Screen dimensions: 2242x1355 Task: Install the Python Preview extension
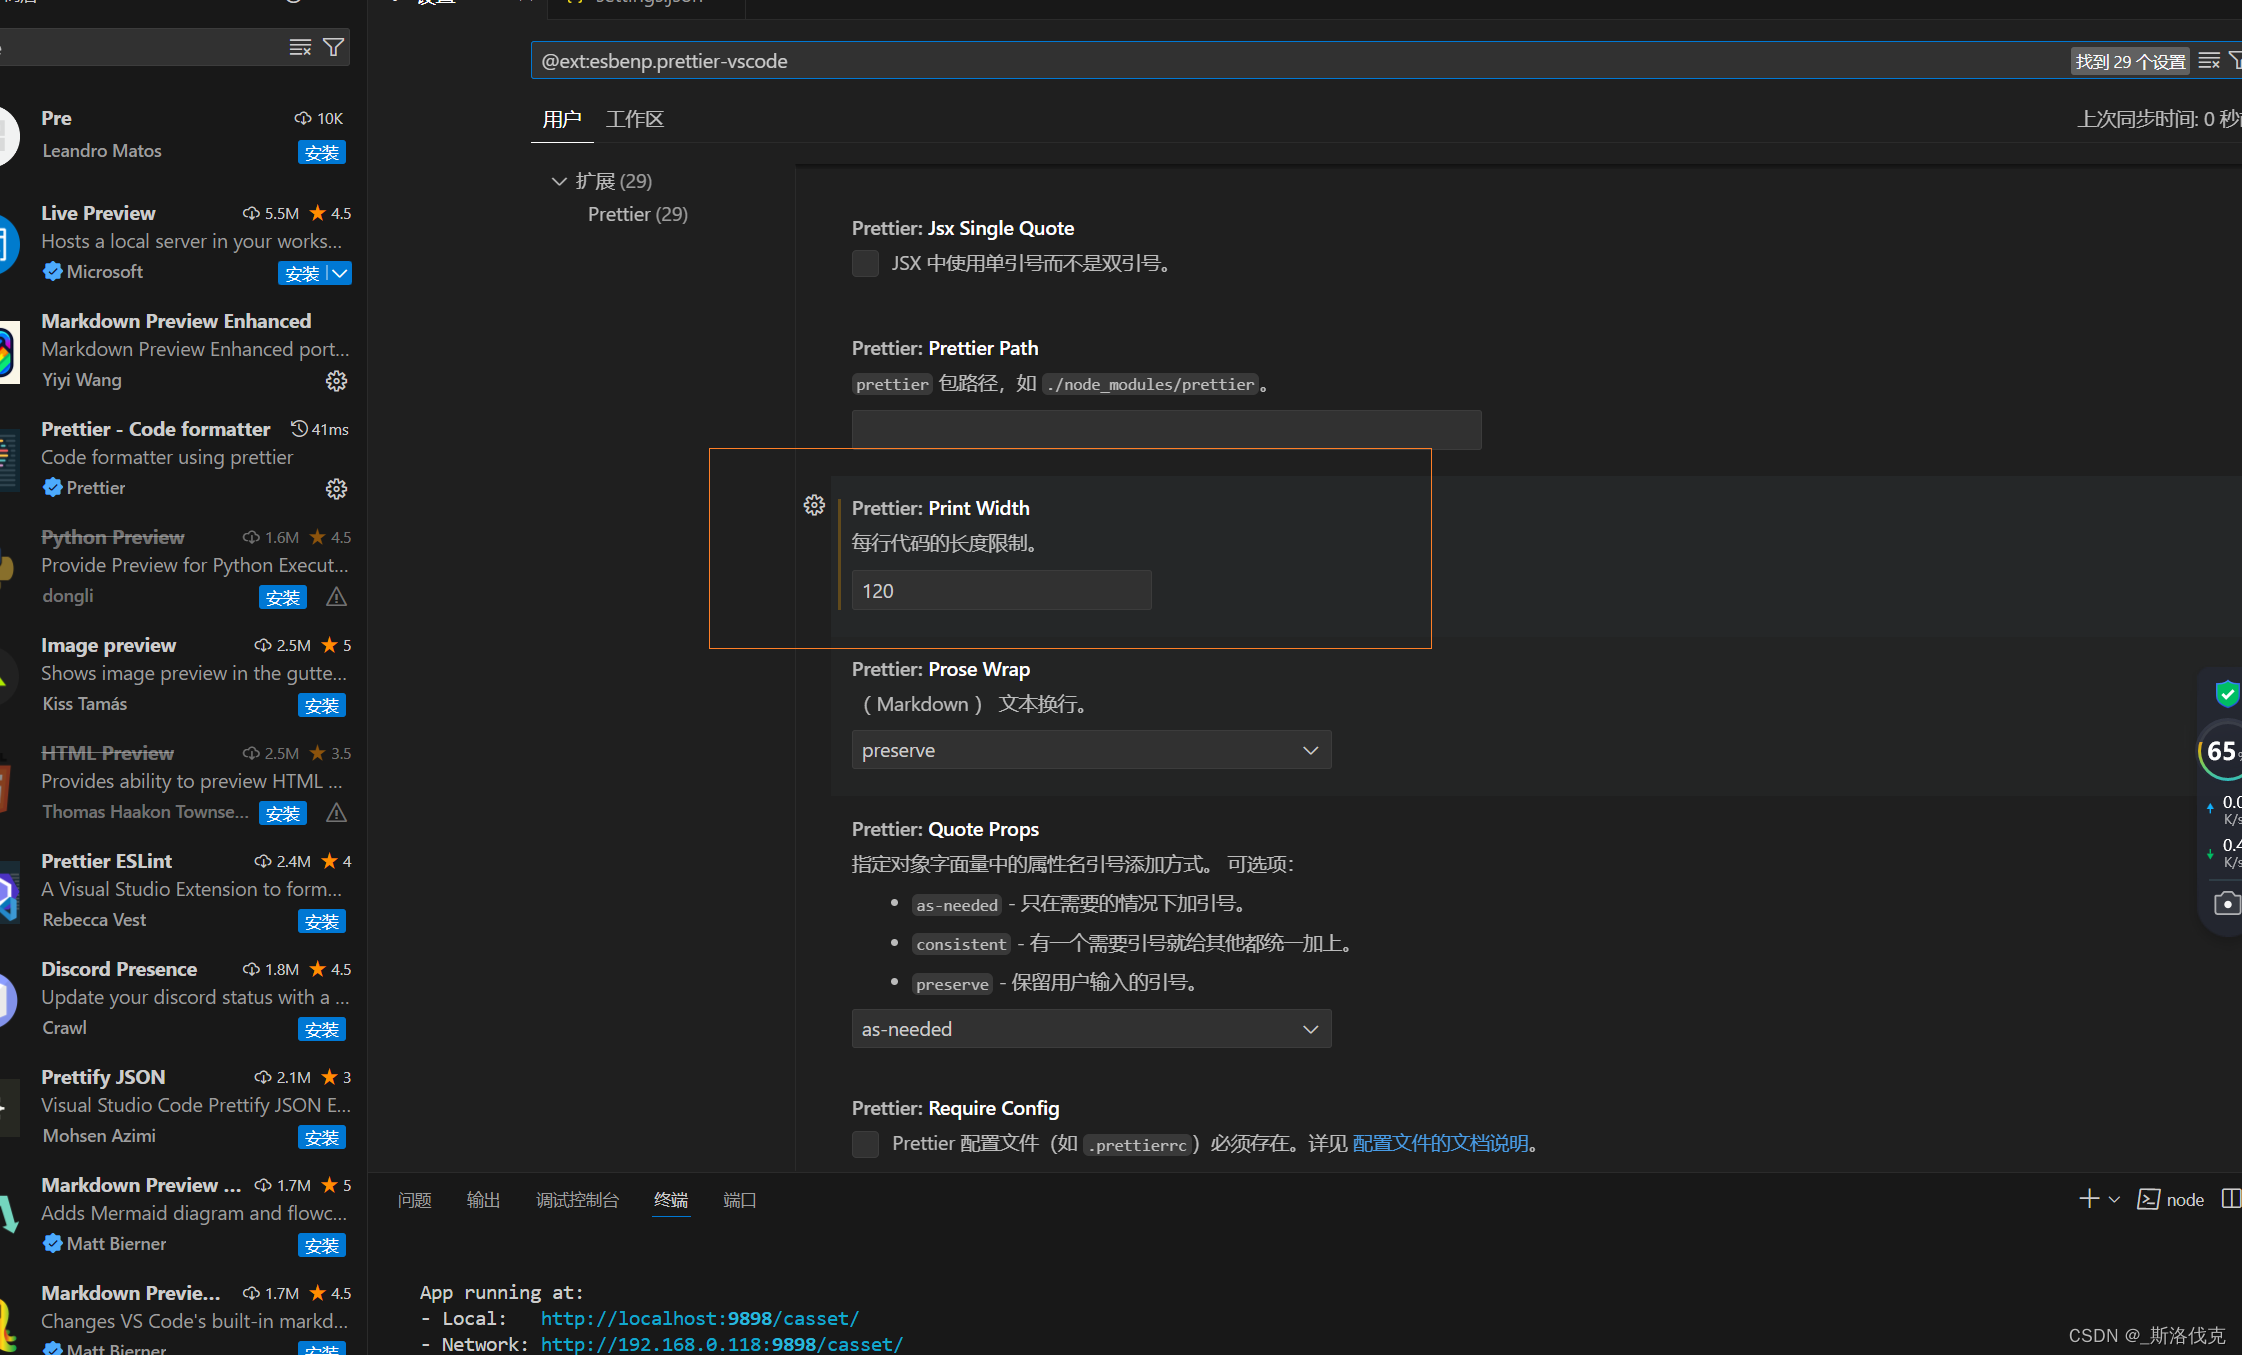click(283, 597)
